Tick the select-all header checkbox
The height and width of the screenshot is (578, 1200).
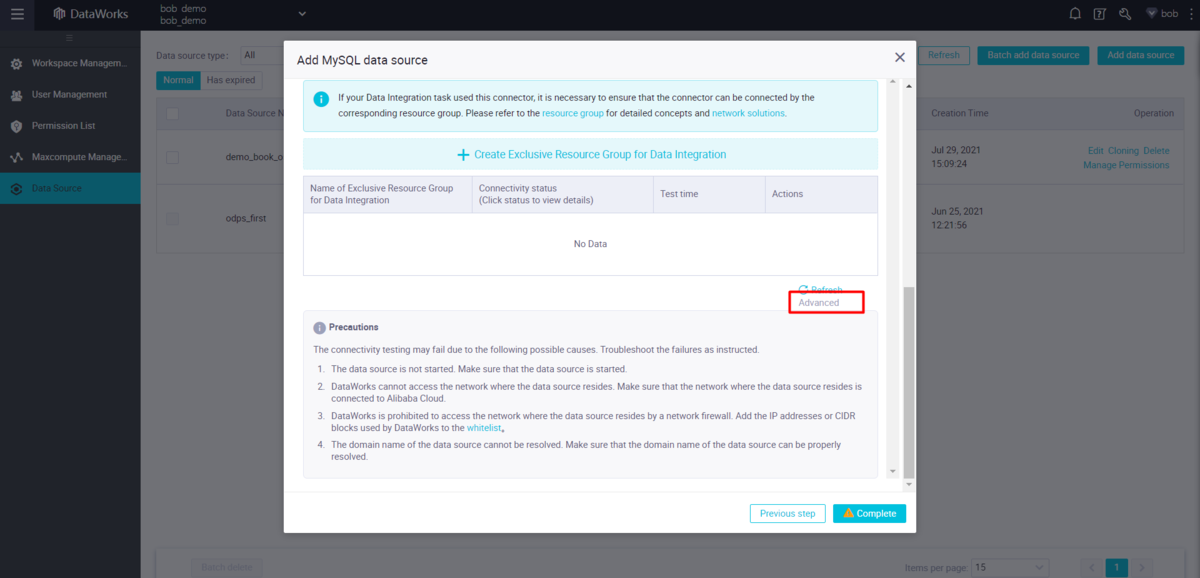(x=172, y=114)
